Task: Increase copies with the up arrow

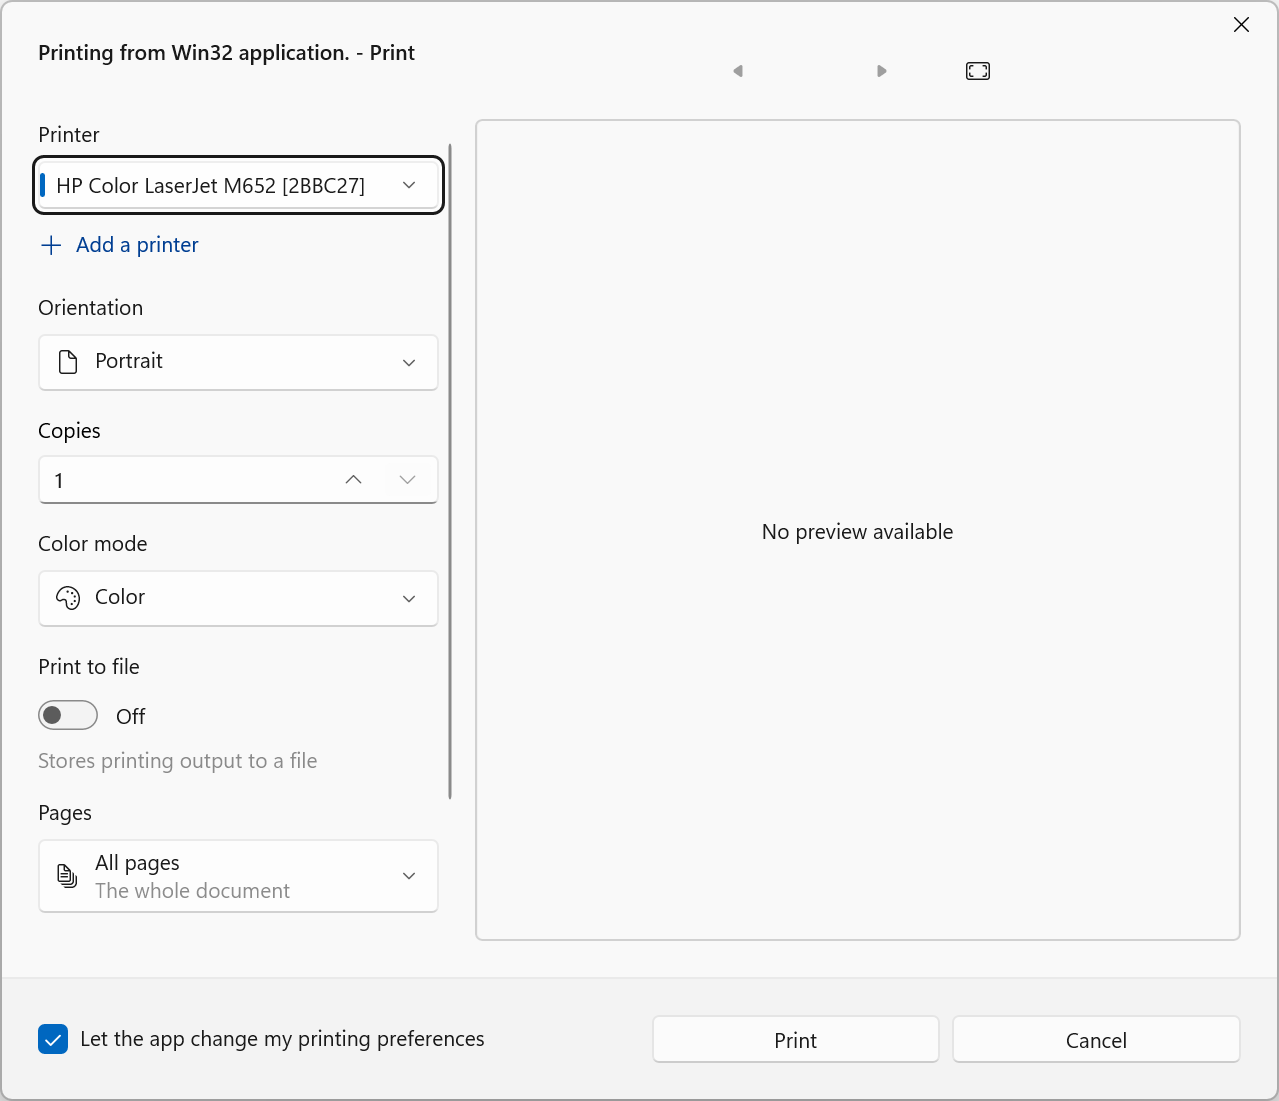Action: [353, 480]
